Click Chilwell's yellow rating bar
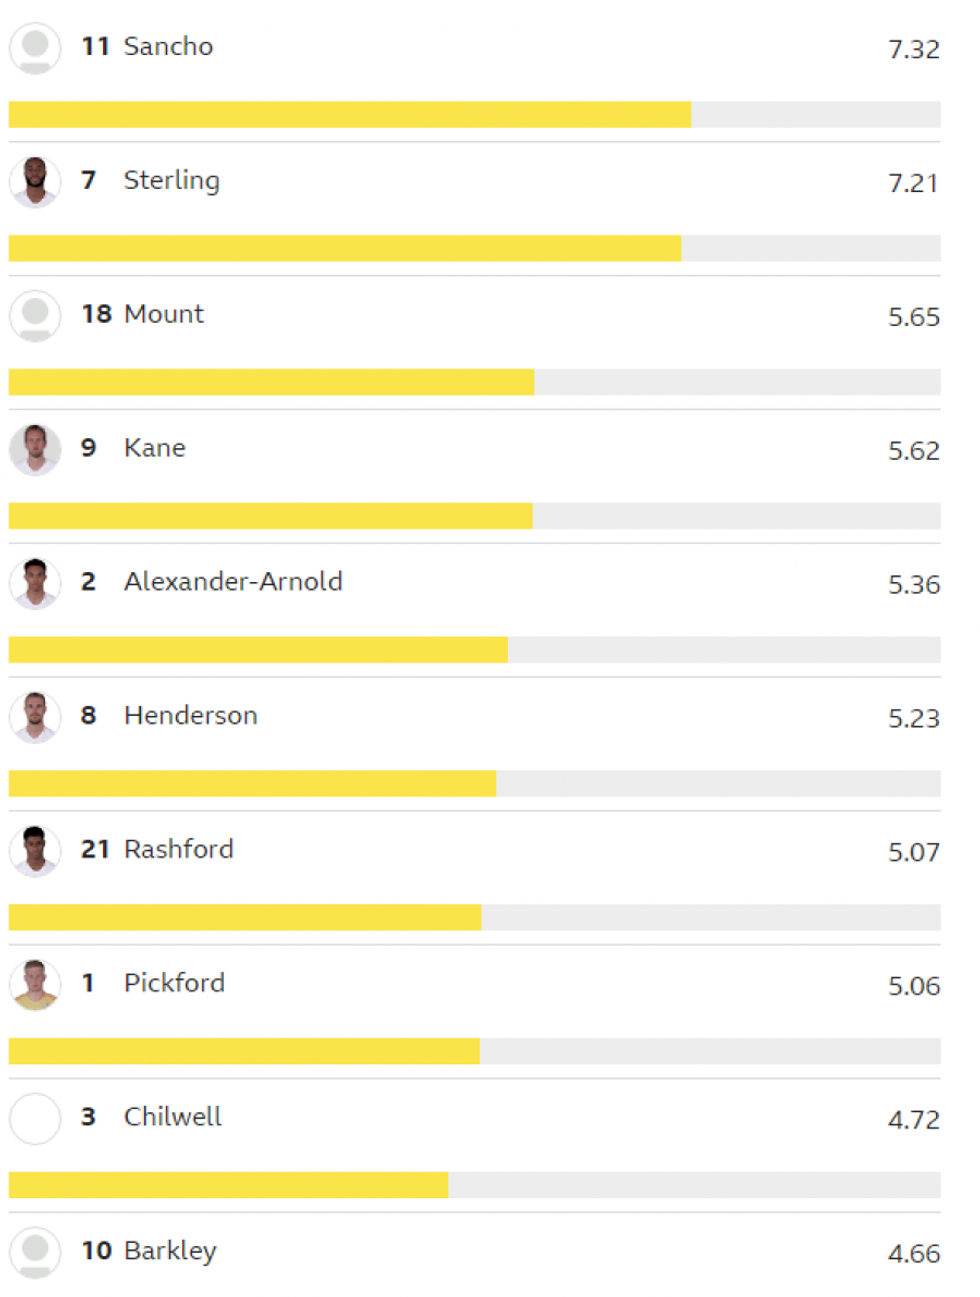The height and width of the screenshot is (1297, 980). point(228,1185)
